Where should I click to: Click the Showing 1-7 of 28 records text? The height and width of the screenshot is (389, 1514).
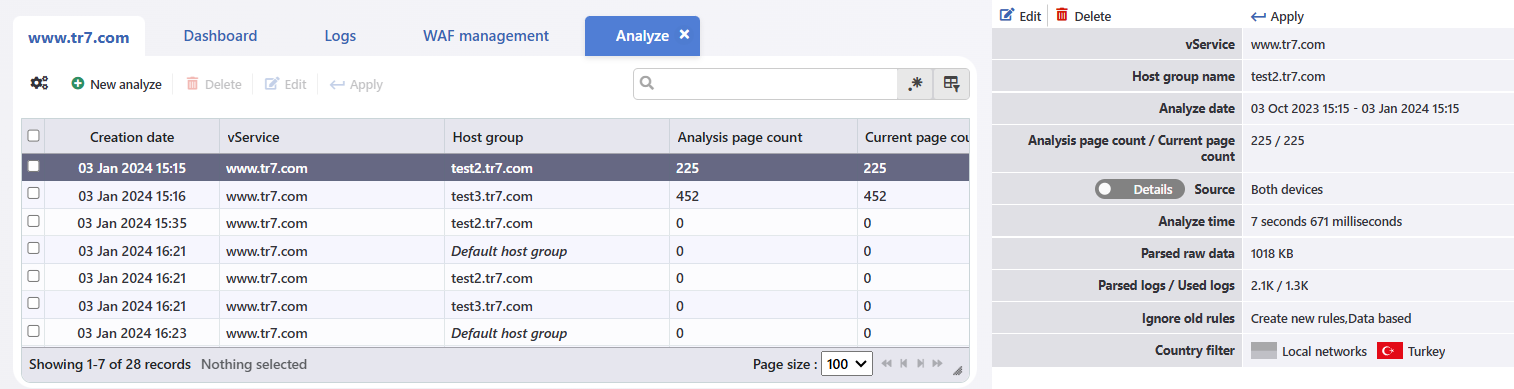(x=111, y=364)
